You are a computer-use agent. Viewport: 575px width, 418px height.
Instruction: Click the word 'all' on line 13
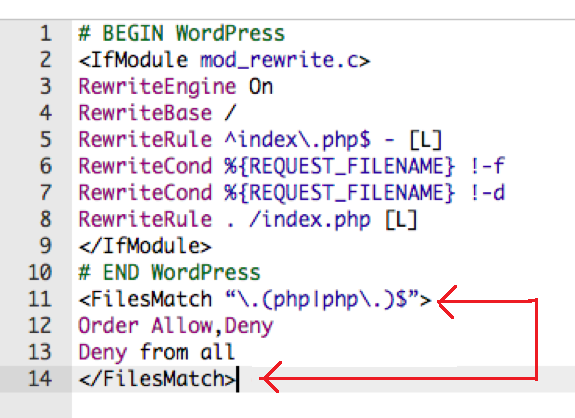click(x=218, y=352)
